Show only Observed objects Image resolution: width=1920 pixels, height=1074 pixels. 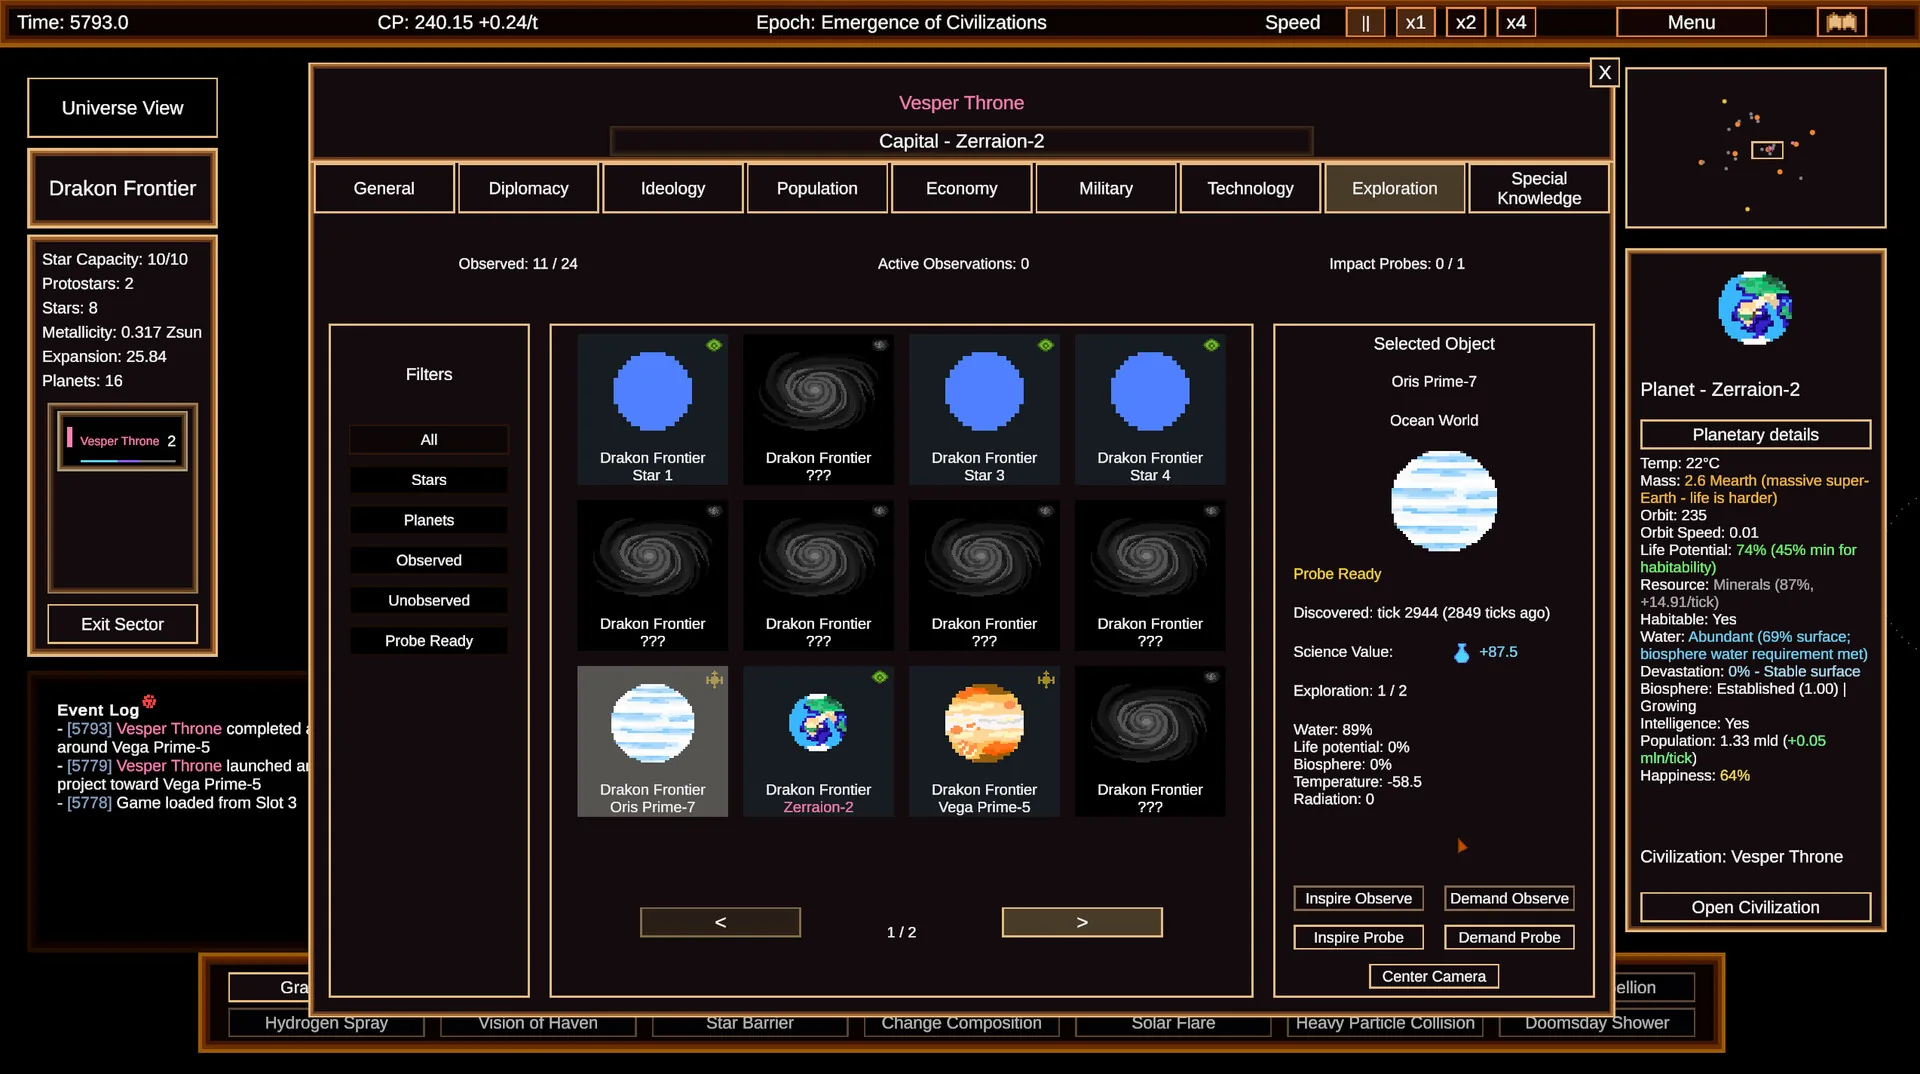click(x=429, y=560)
